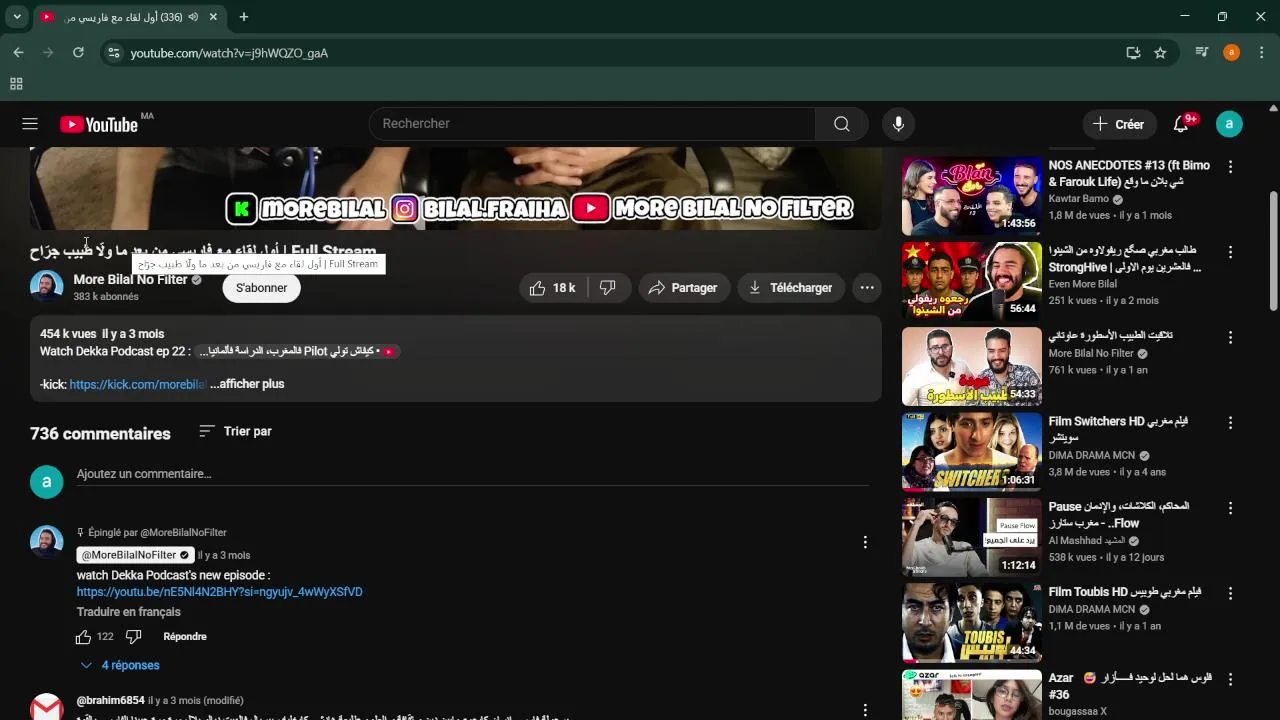The height and width of the screenshot is (720, 1280).
Task: Open the YouTube hamburger guide menu
Action: coord(30,124)
